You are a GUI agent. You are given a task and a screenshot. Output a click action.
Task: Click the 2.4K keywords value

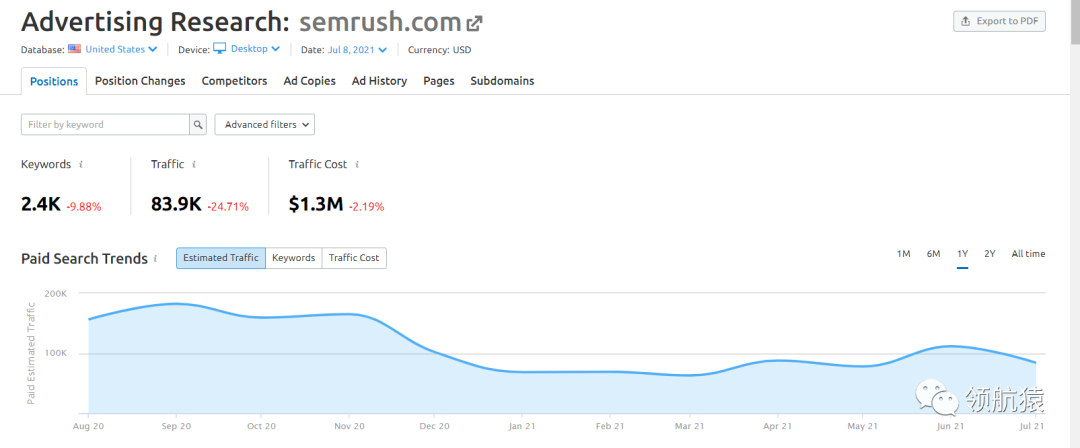[x=41, y=204]
